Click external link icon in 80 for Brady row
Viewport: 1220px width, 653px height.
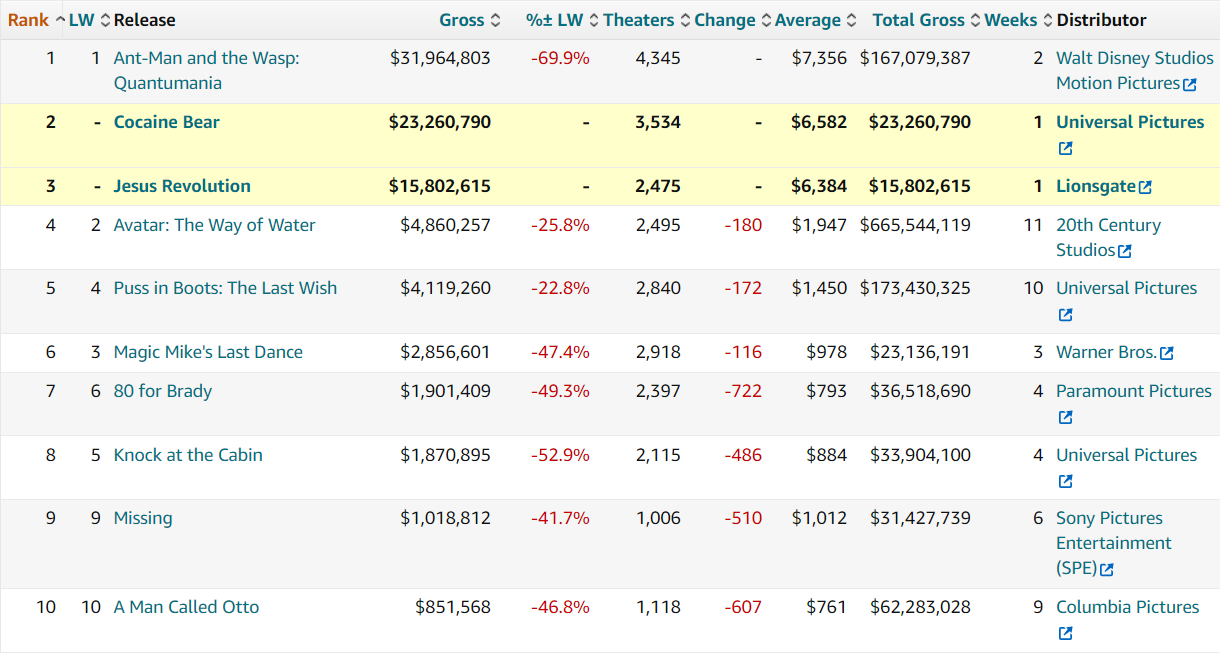coord(1066,418)
